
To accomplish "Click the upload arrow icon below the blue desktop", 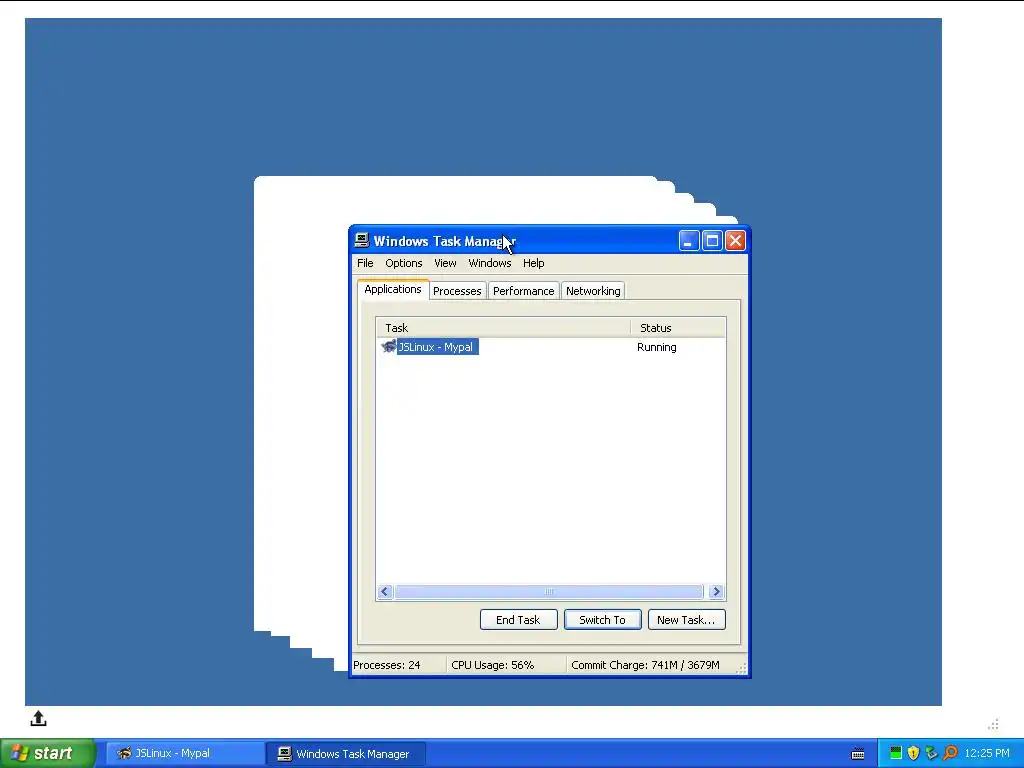I will (x=39, y=718).
